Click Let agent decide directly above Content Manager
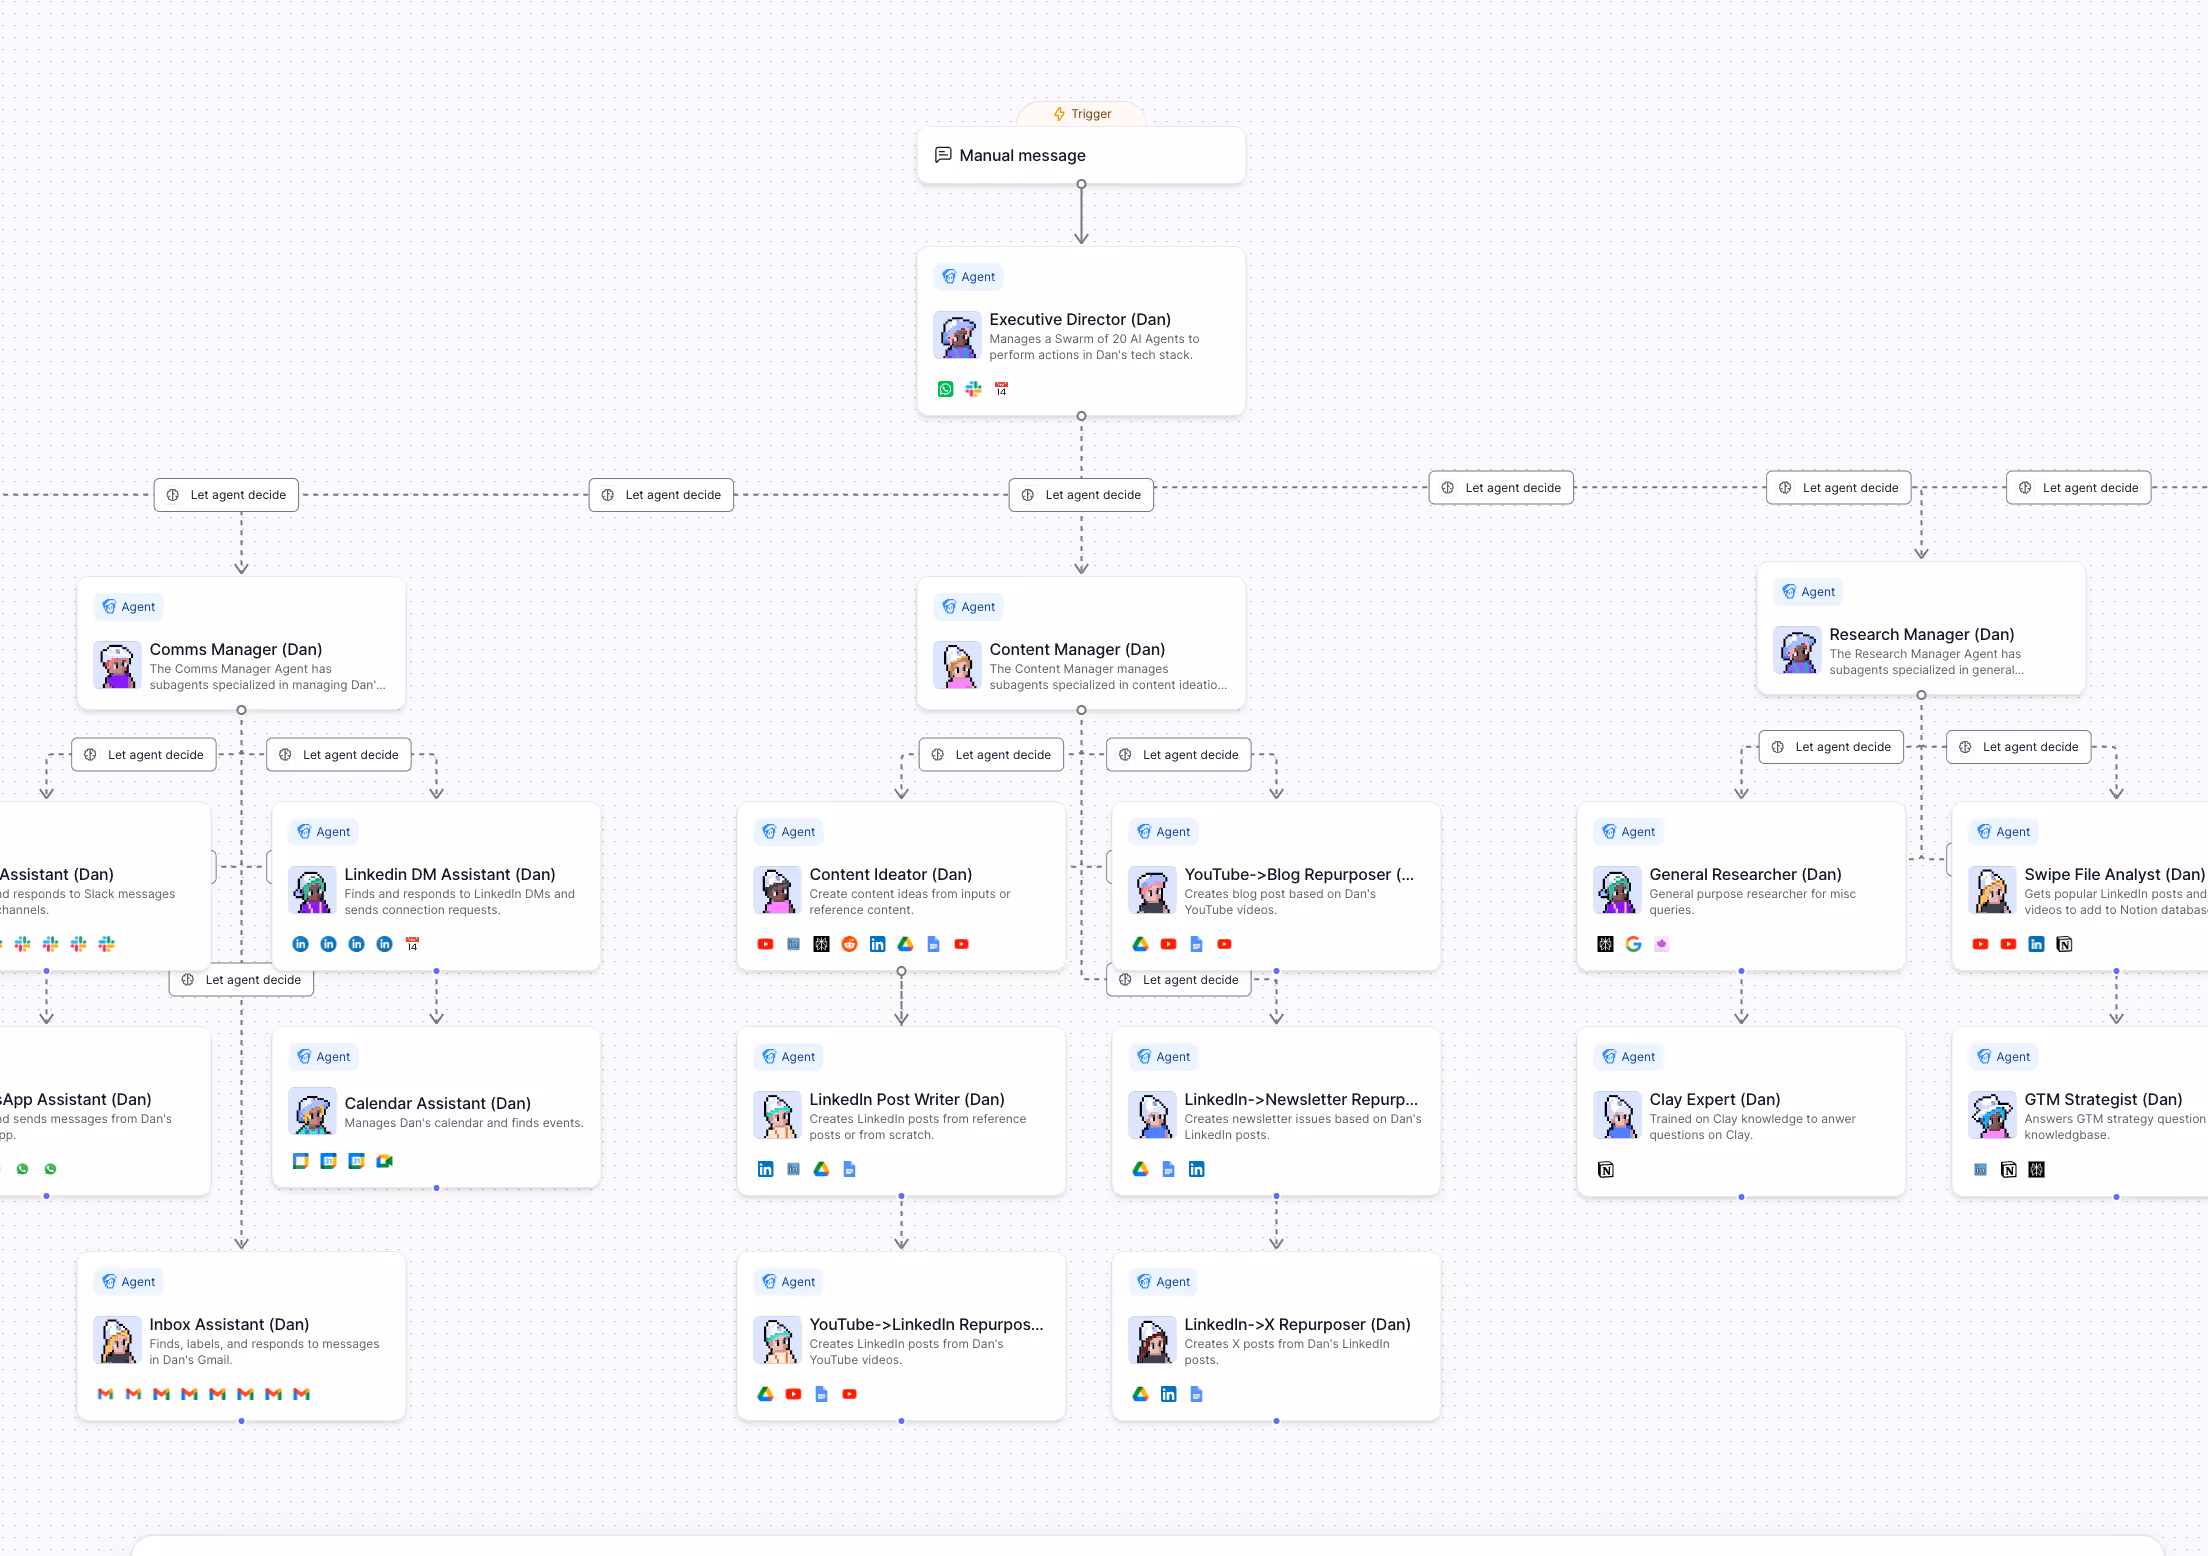Screen dimensions: 2208x1556 (x=1081, y=495)
